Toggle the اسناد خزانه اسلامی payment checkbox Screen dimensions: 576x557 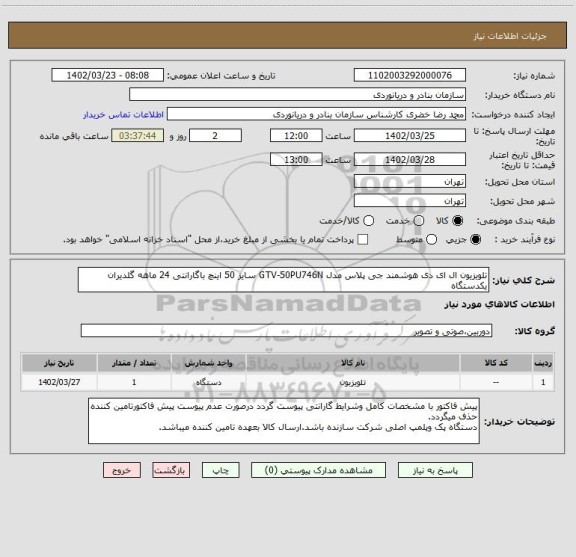click(x=363, y=240)
